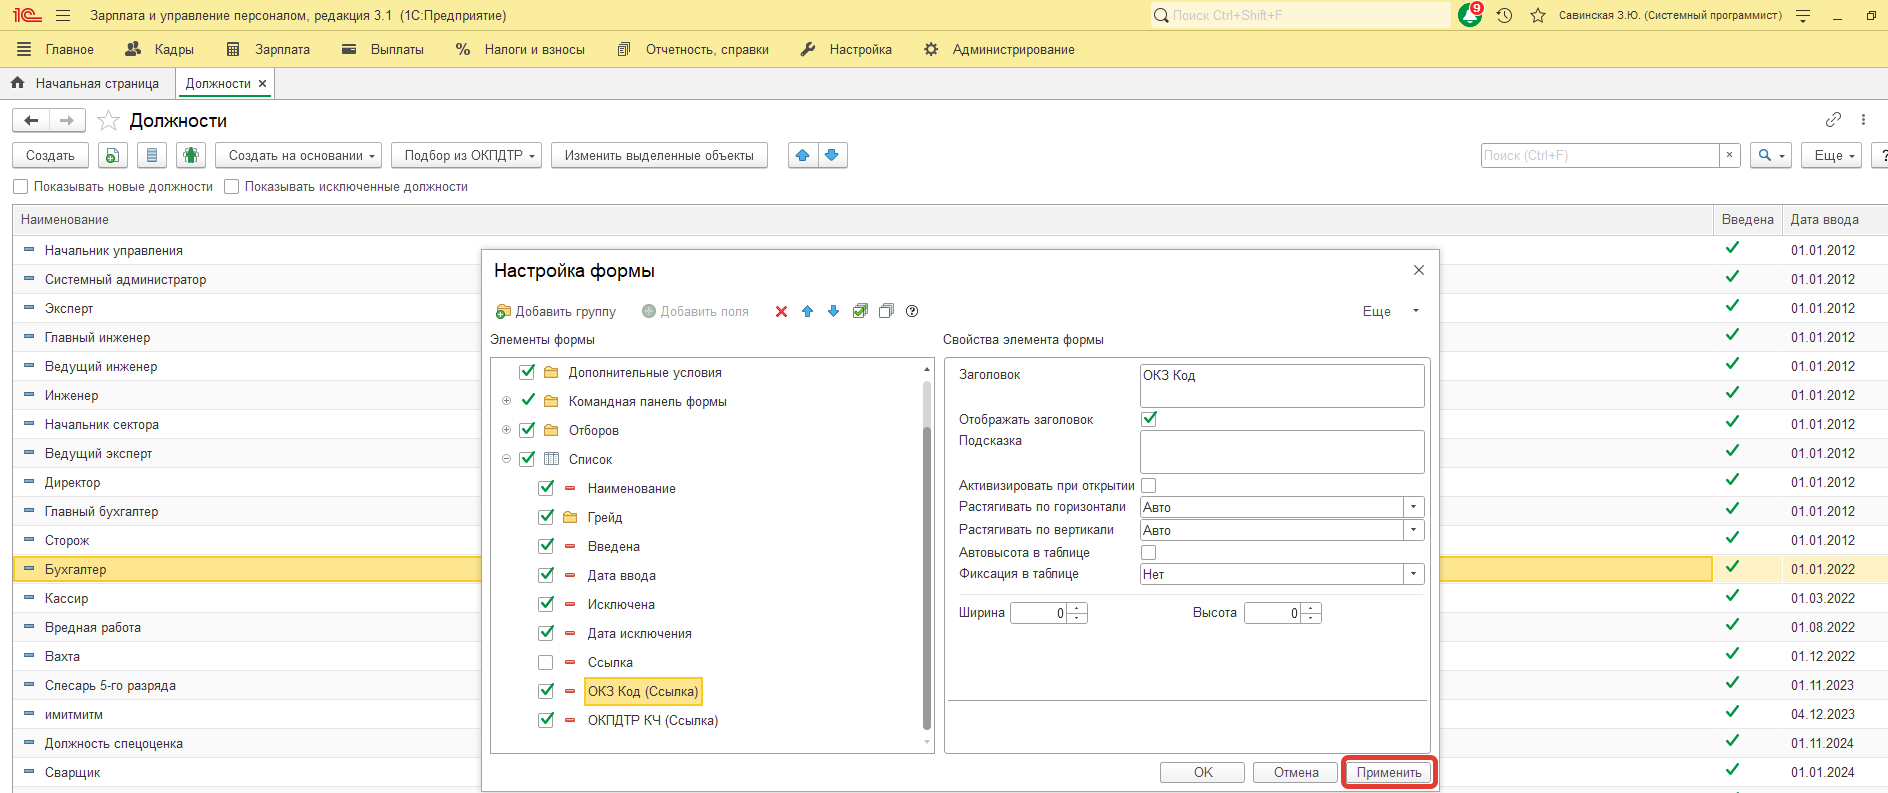Move element down with blue arrow icon
1888x793 pixels.
coord(833,312)
